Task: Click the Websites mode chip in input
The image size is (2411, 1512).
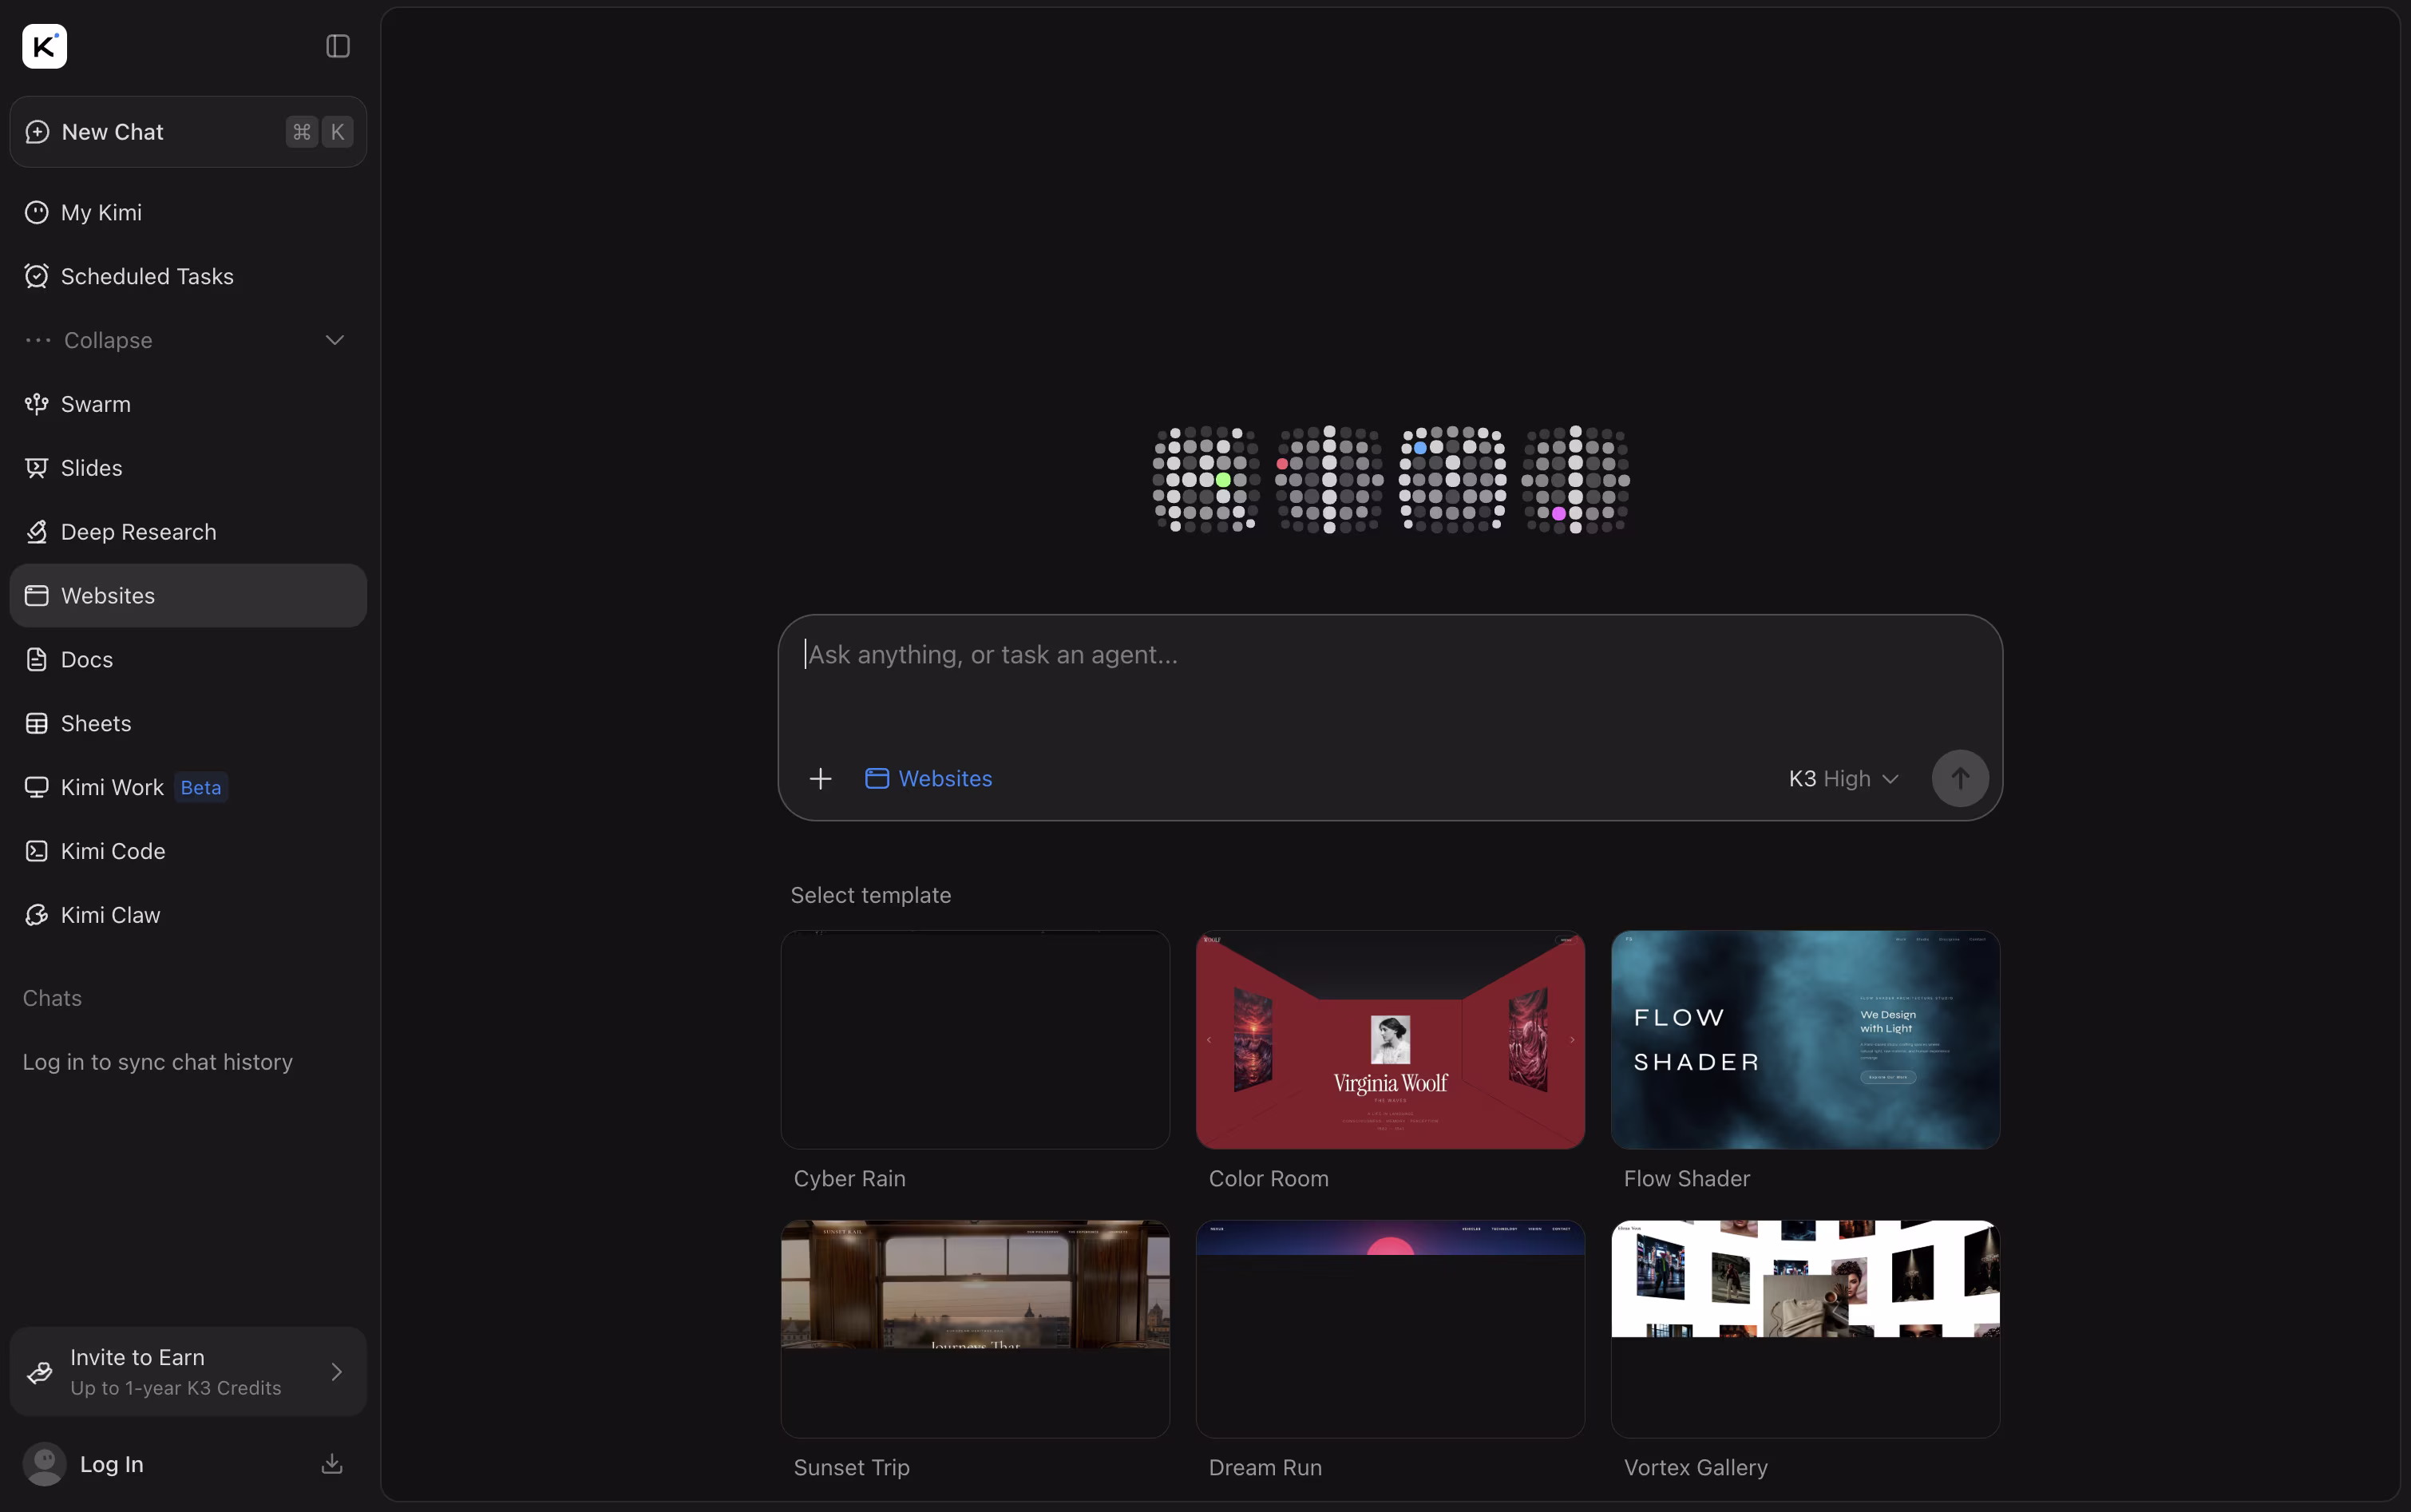Action: [929, 779]
